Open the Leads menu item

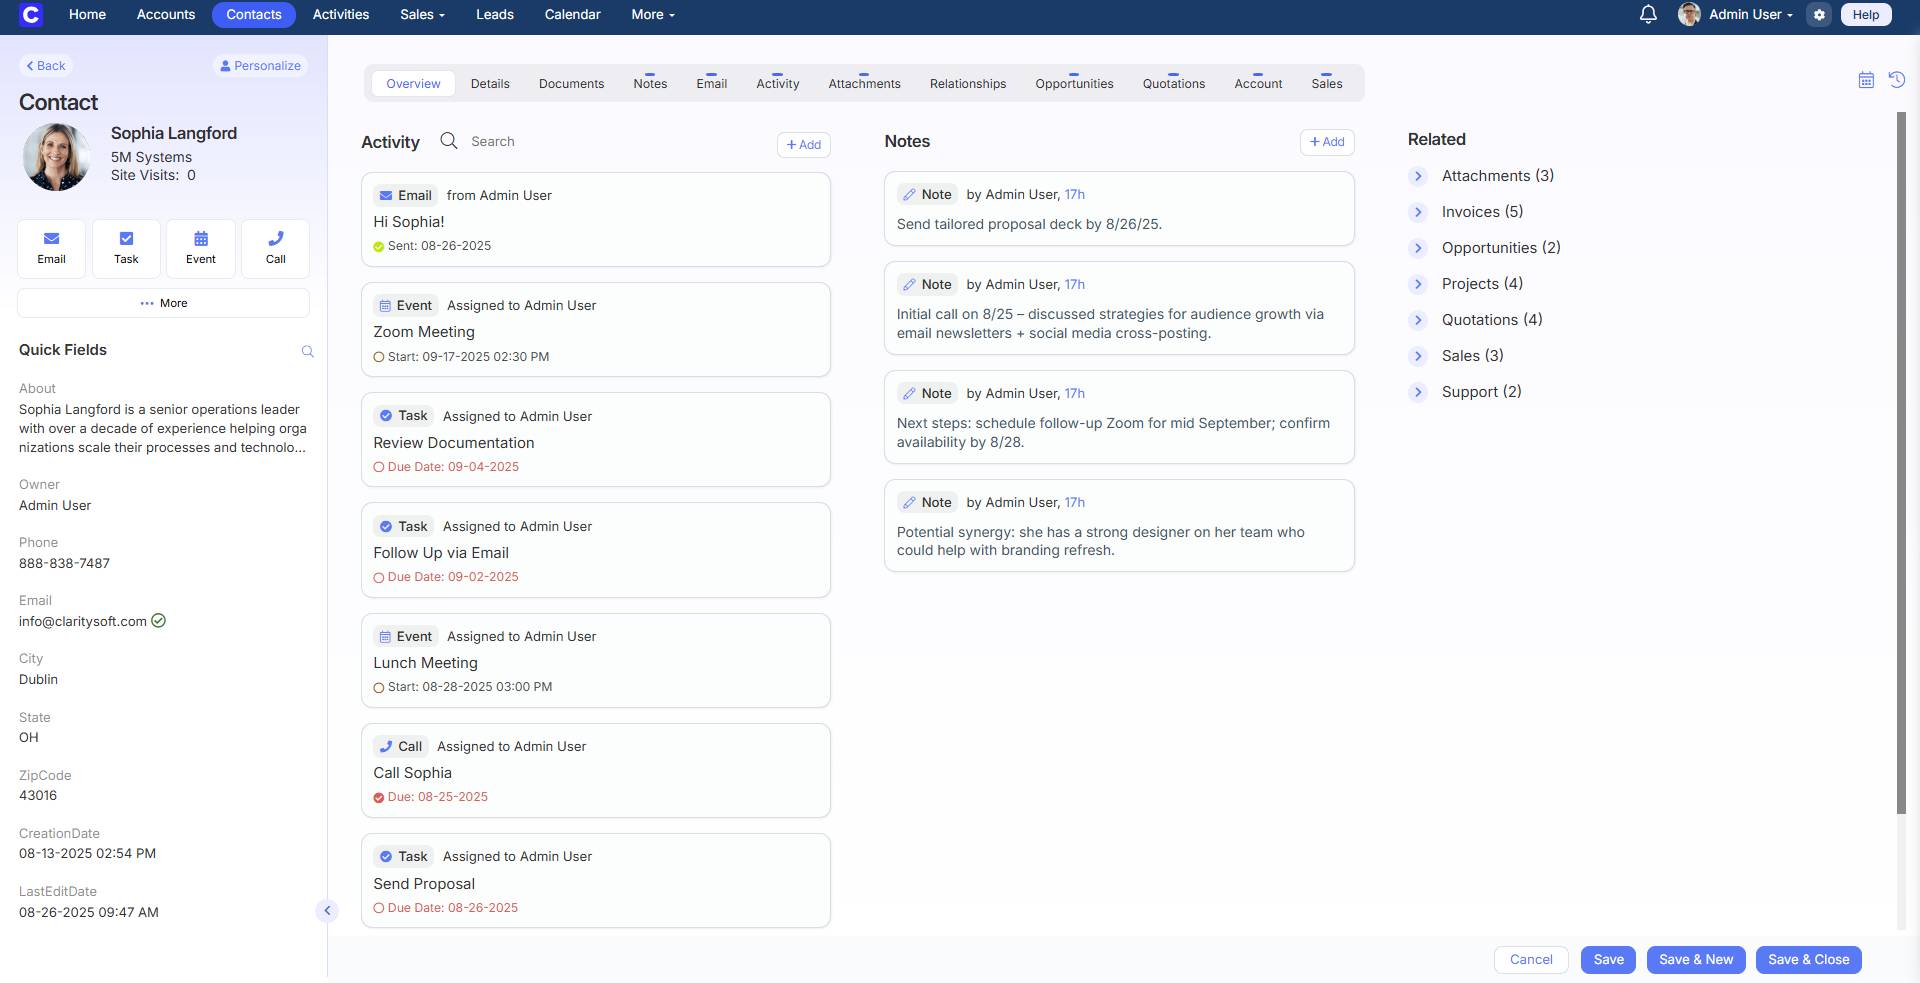coord(494,14)
